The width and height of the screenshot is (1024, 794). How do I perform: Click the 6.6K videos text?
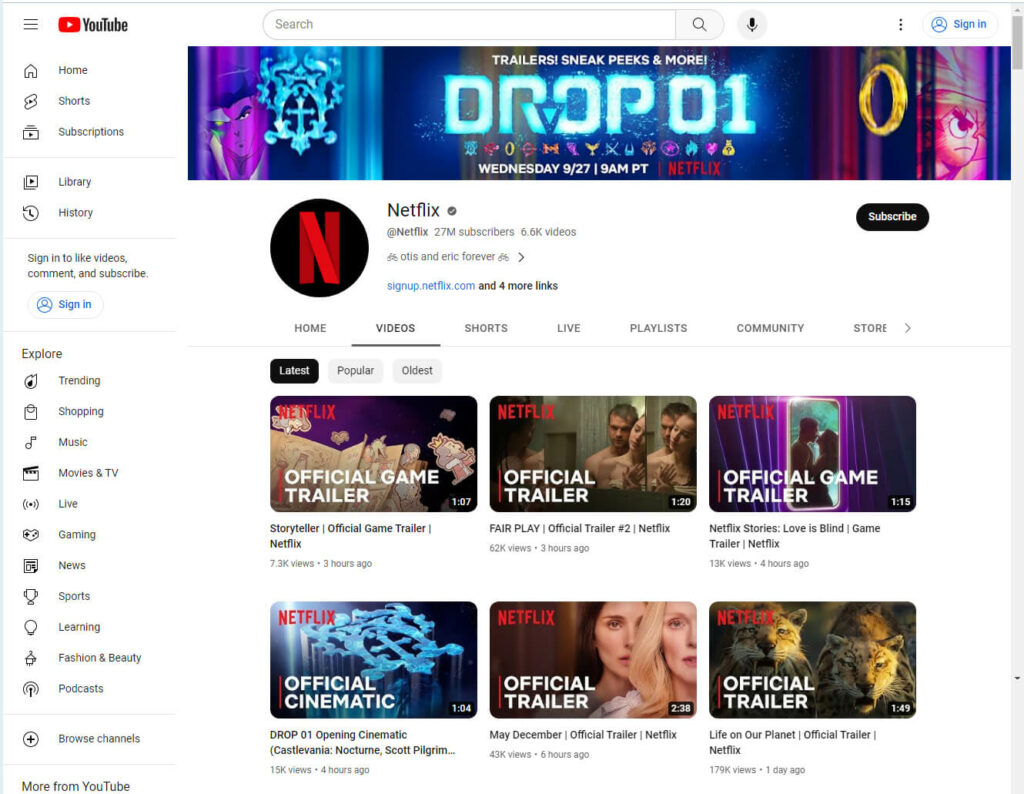(x=548, y=232)
